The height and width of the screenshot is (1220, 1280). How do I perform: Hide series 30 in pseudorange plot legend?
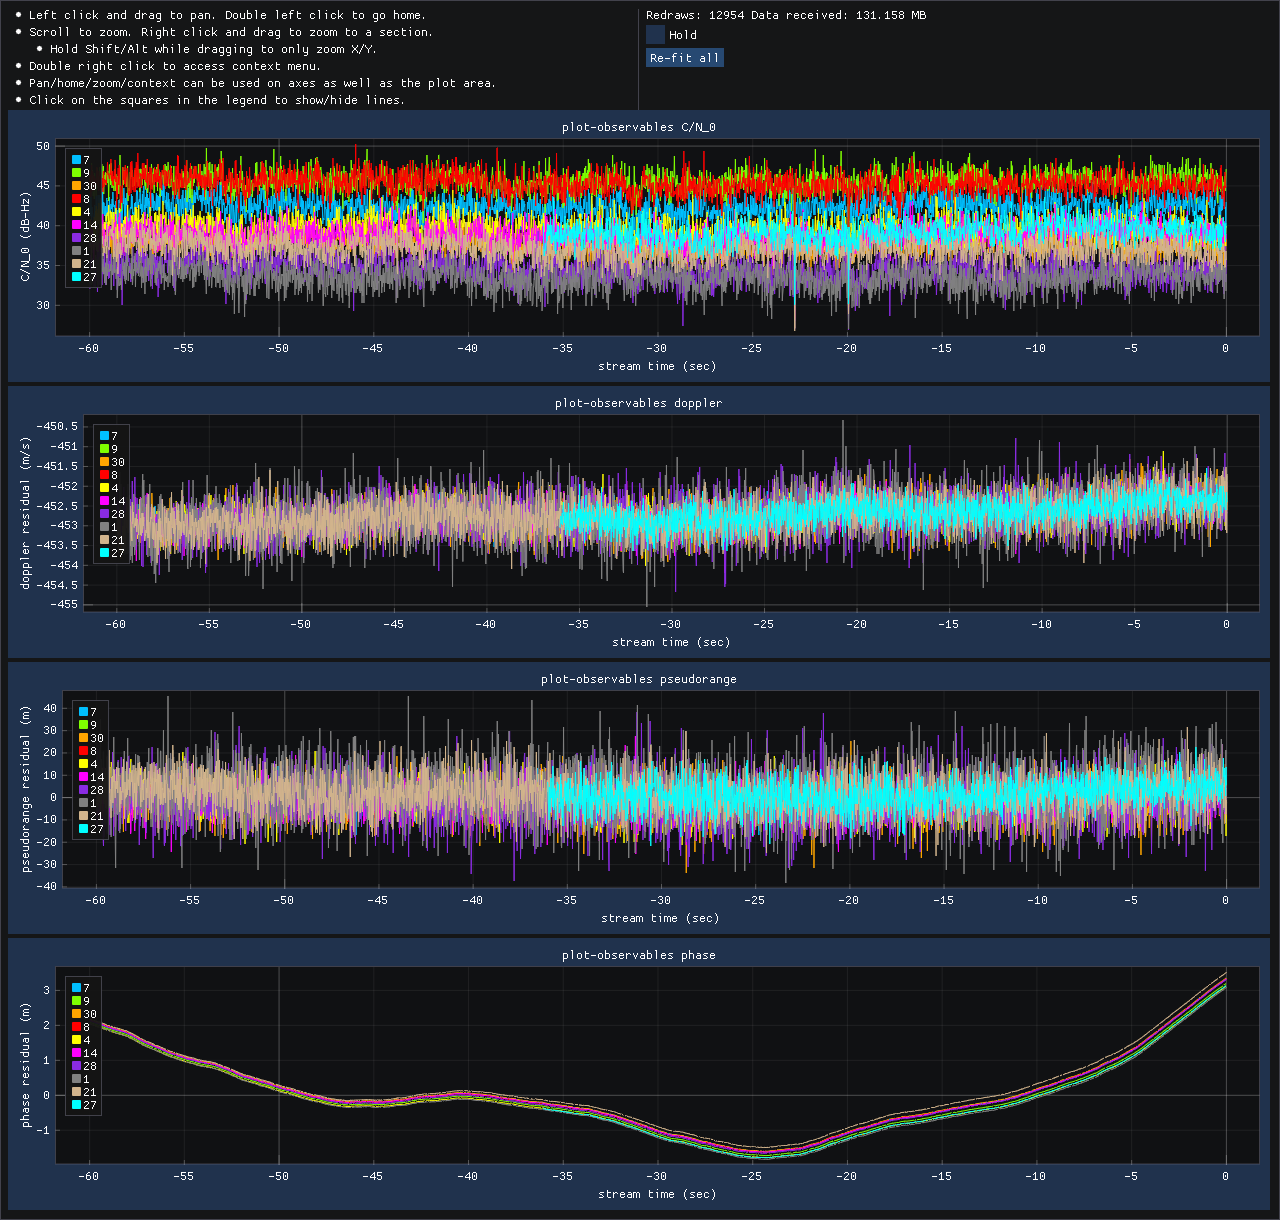point(83,738)
